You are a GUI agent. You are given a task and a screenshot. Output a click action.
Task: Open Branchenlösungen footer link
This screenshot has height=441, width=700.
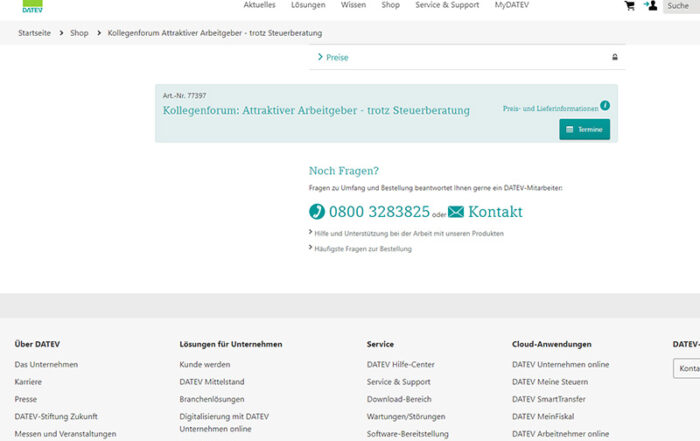coord(212,399)
